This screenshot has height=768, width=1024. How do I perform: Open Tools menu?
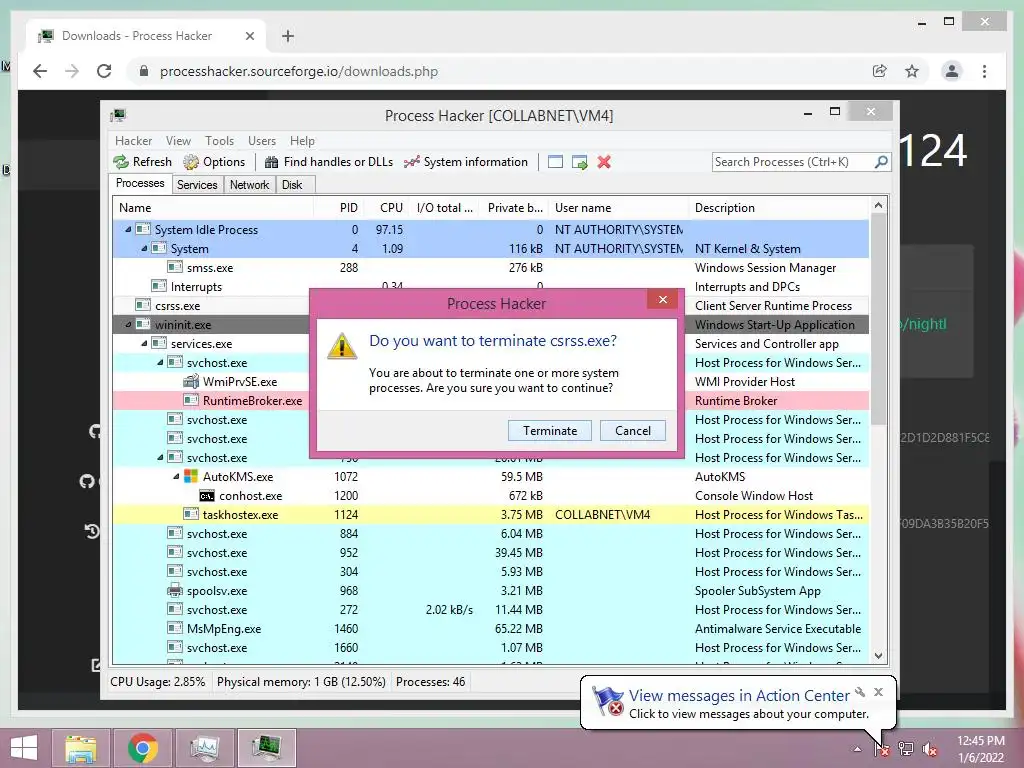[219, 140]
